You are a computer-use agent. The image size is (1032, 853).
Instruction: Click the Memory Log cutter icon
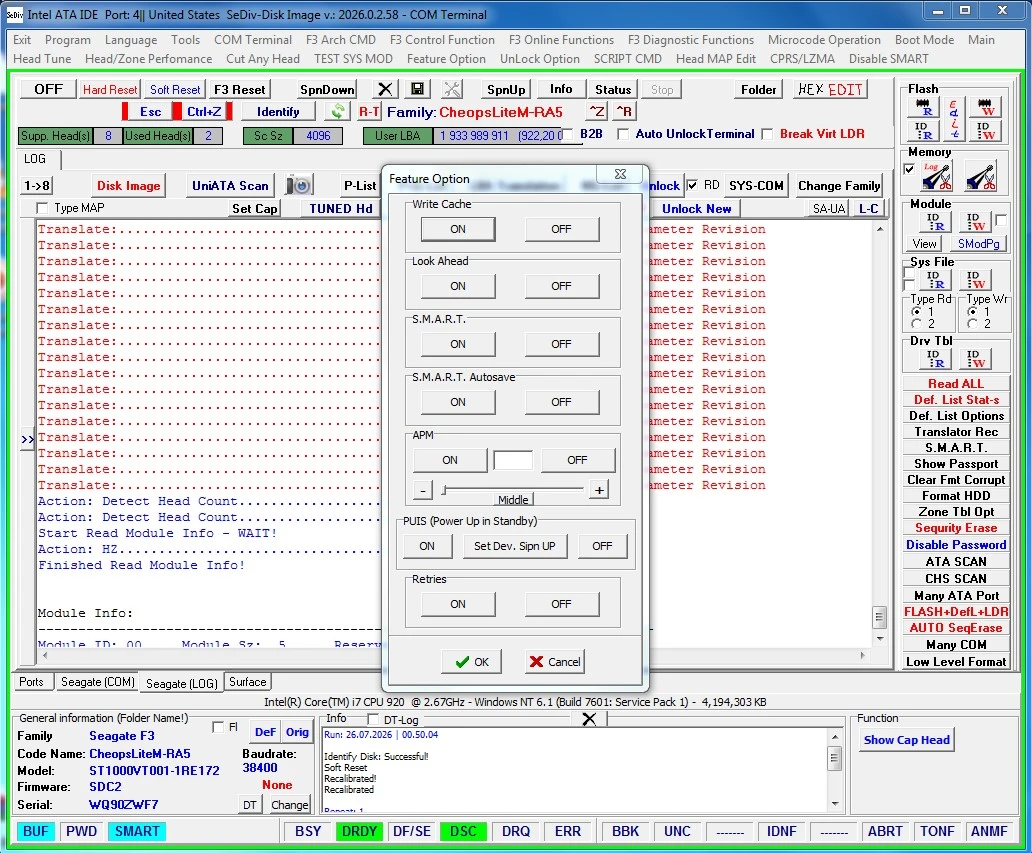coord(937,176)
